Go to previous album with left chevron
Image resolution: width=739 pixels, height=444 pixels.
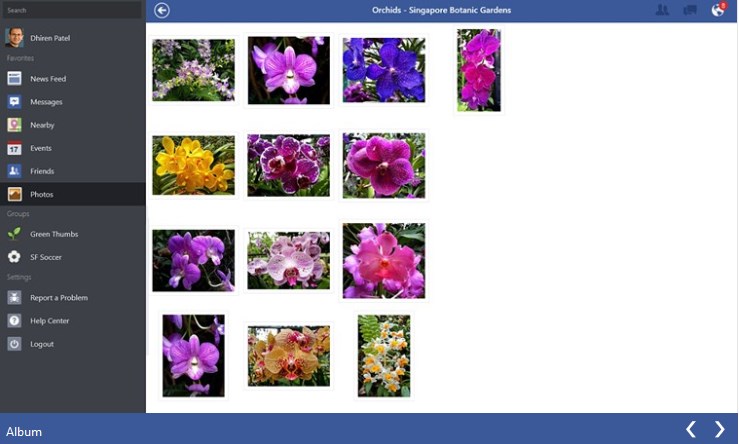click(691, 429)
